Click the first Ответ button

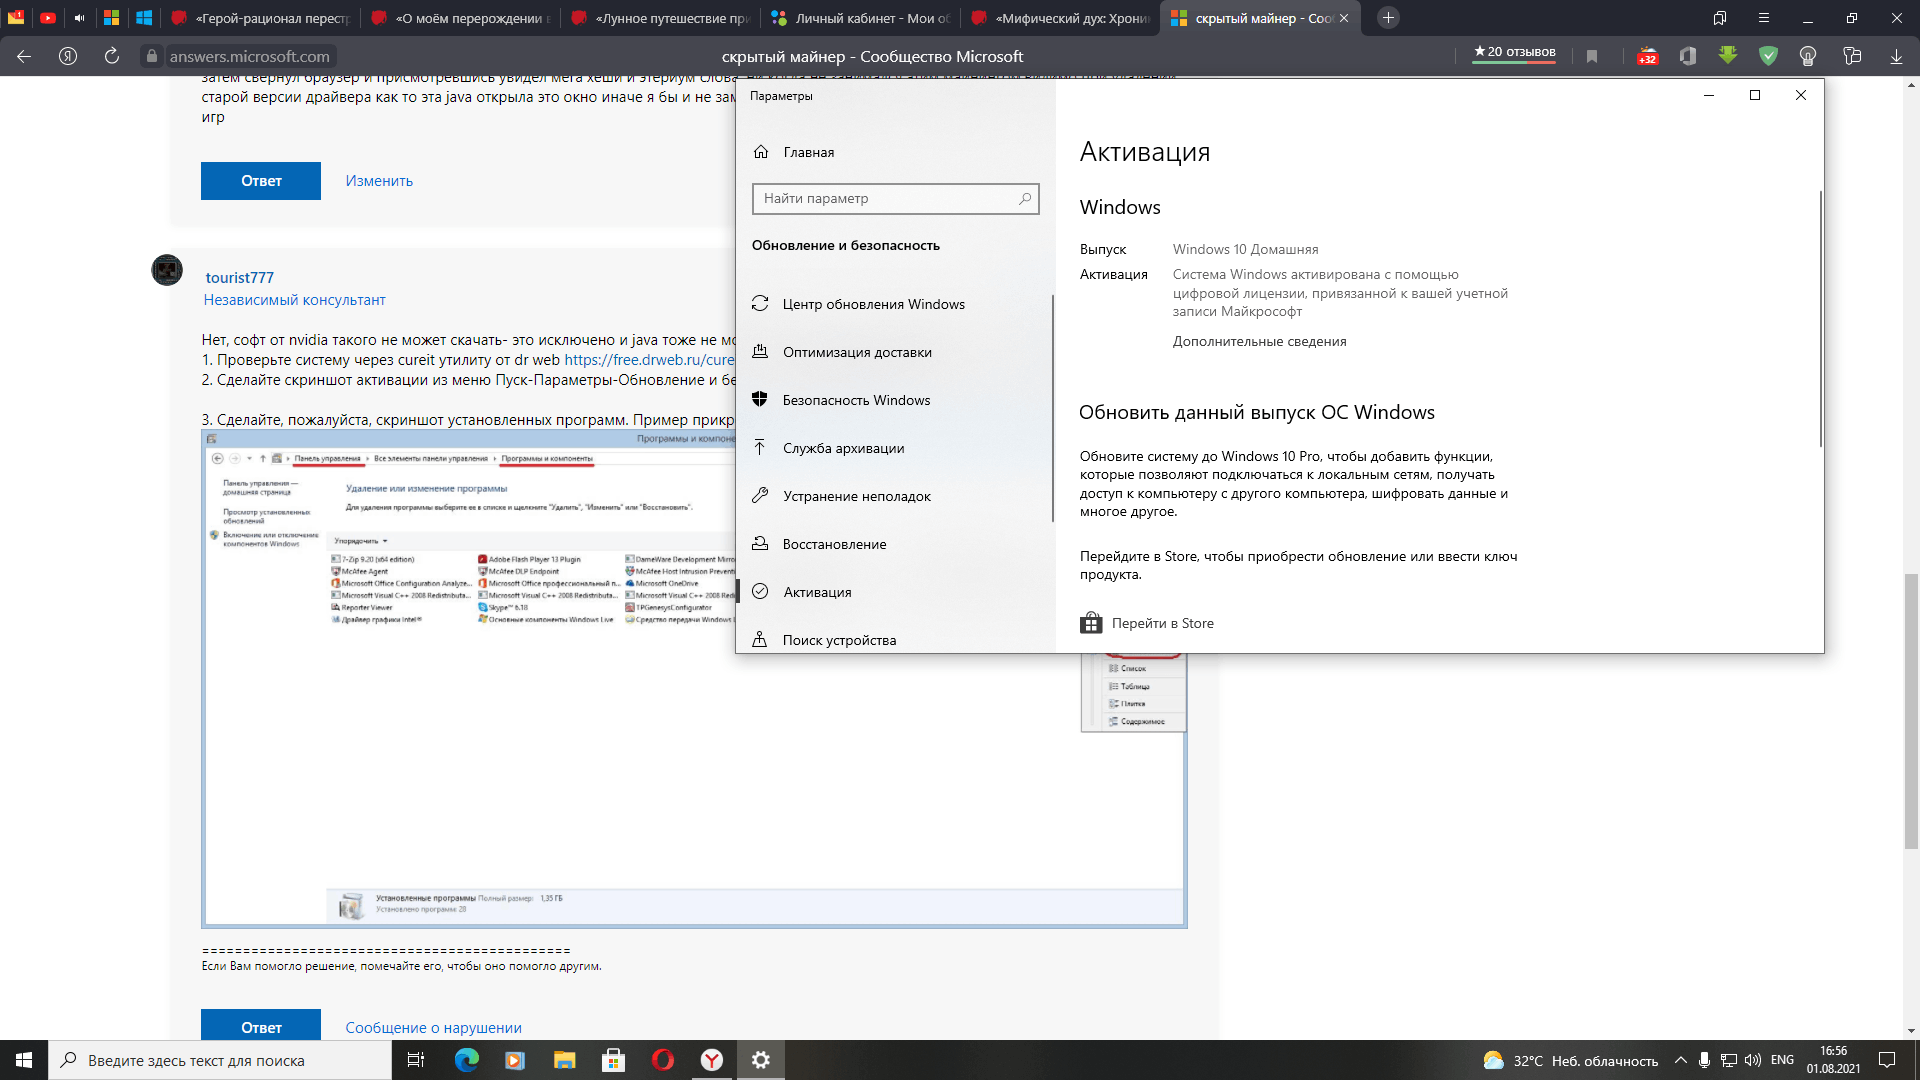pyautogui.click(x=261, y=181)
